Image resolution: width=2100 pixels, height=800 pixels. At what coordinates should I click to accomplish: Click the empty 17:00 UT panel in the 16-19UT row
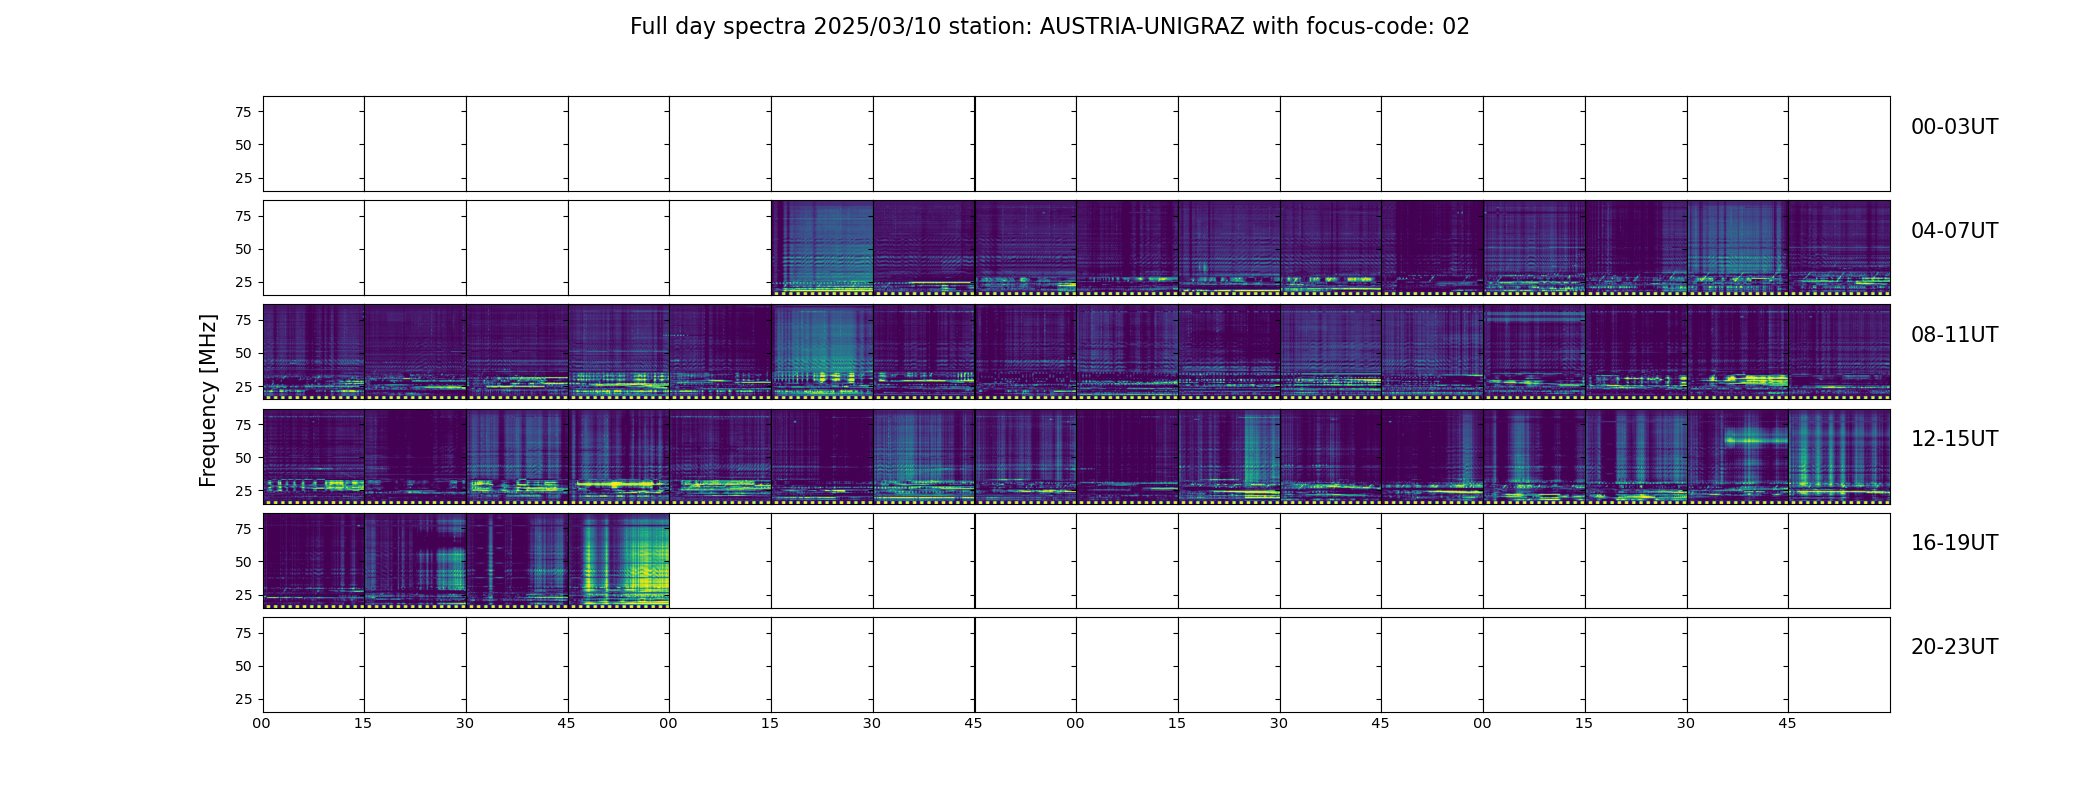[720, 560]
